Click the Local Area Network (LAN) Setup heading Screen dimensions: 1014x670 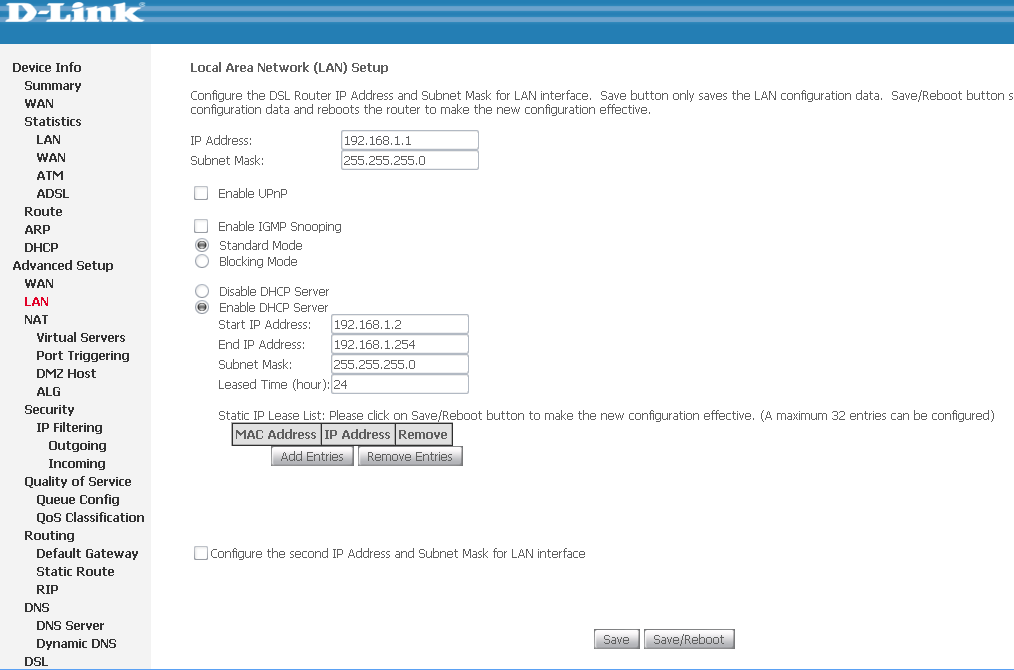pos(289,67)
